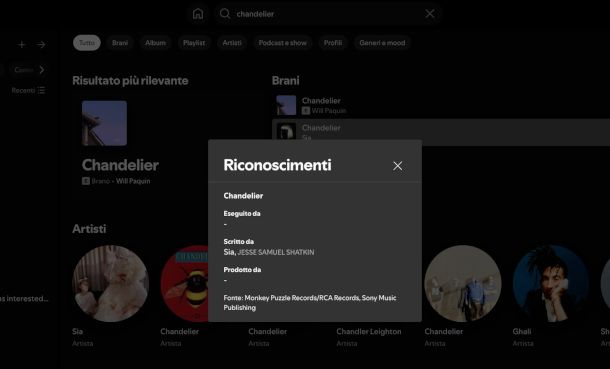Click the Recenti label in sidebar
This screenshot has height=369, width=610.
tap(23, 90)
